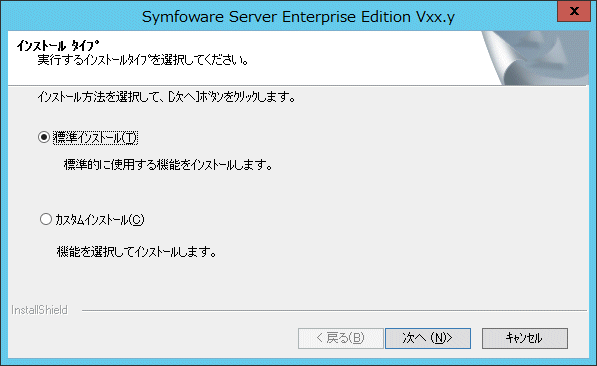Image resolution: width=597 pixels, height=366 pixels.
Task: Close the installer with the X button
Action: (574, 11)
